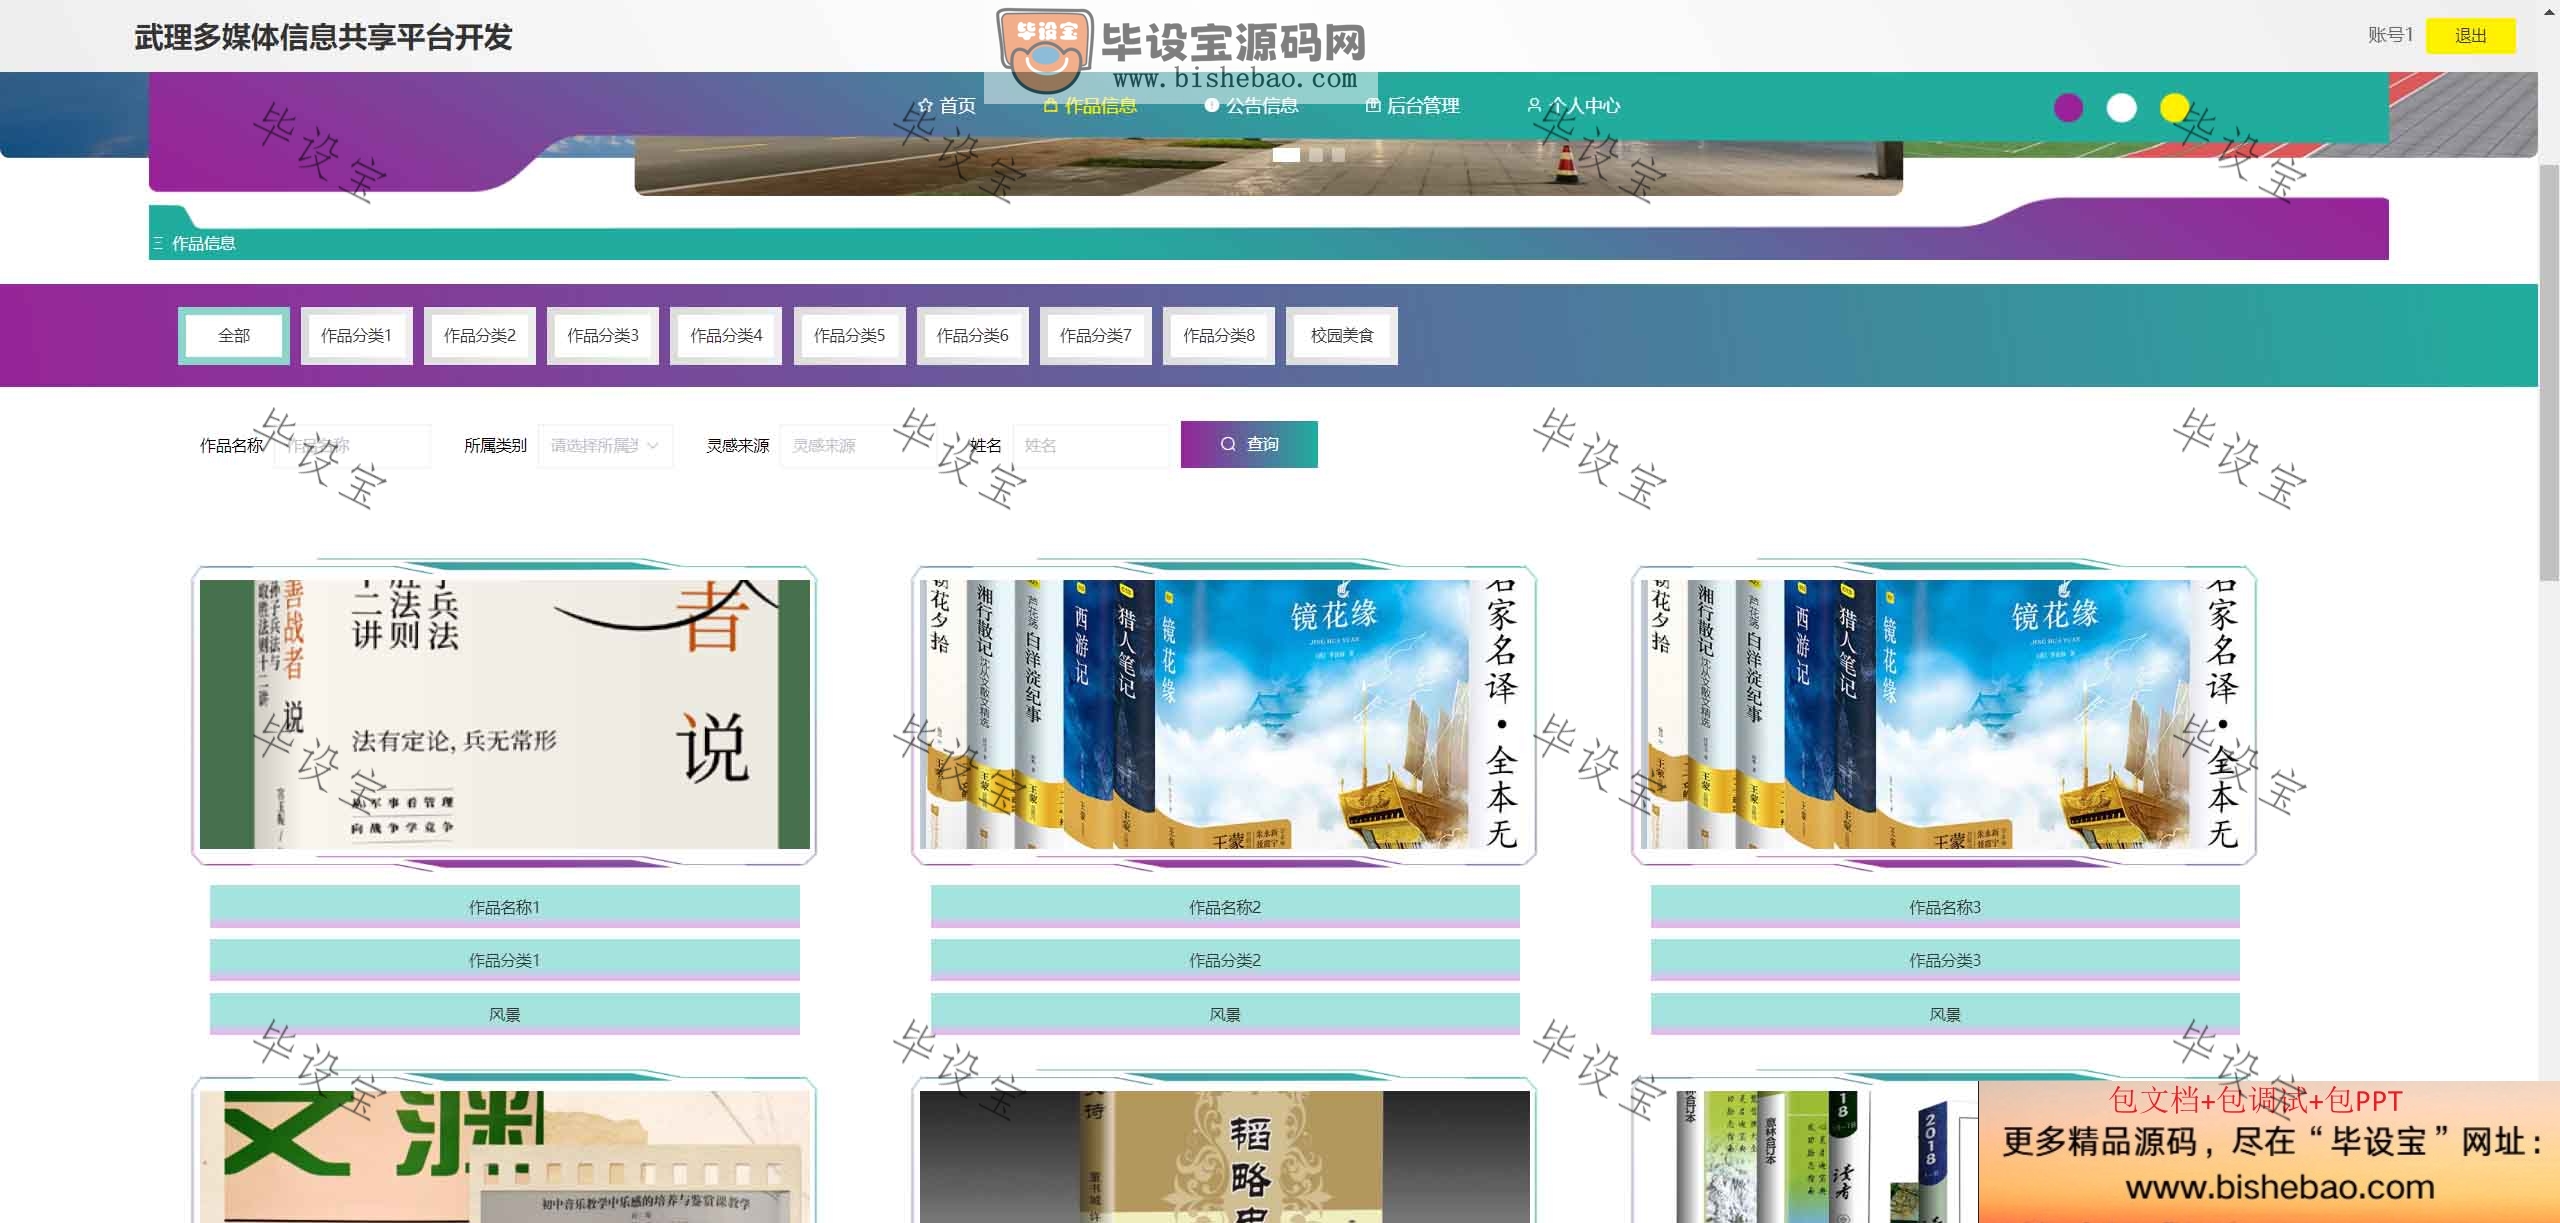Select the 作品分类8 filter tab
Image resolution: width=2560 pixels, height=1223 pixels.
pos(1219,336)
